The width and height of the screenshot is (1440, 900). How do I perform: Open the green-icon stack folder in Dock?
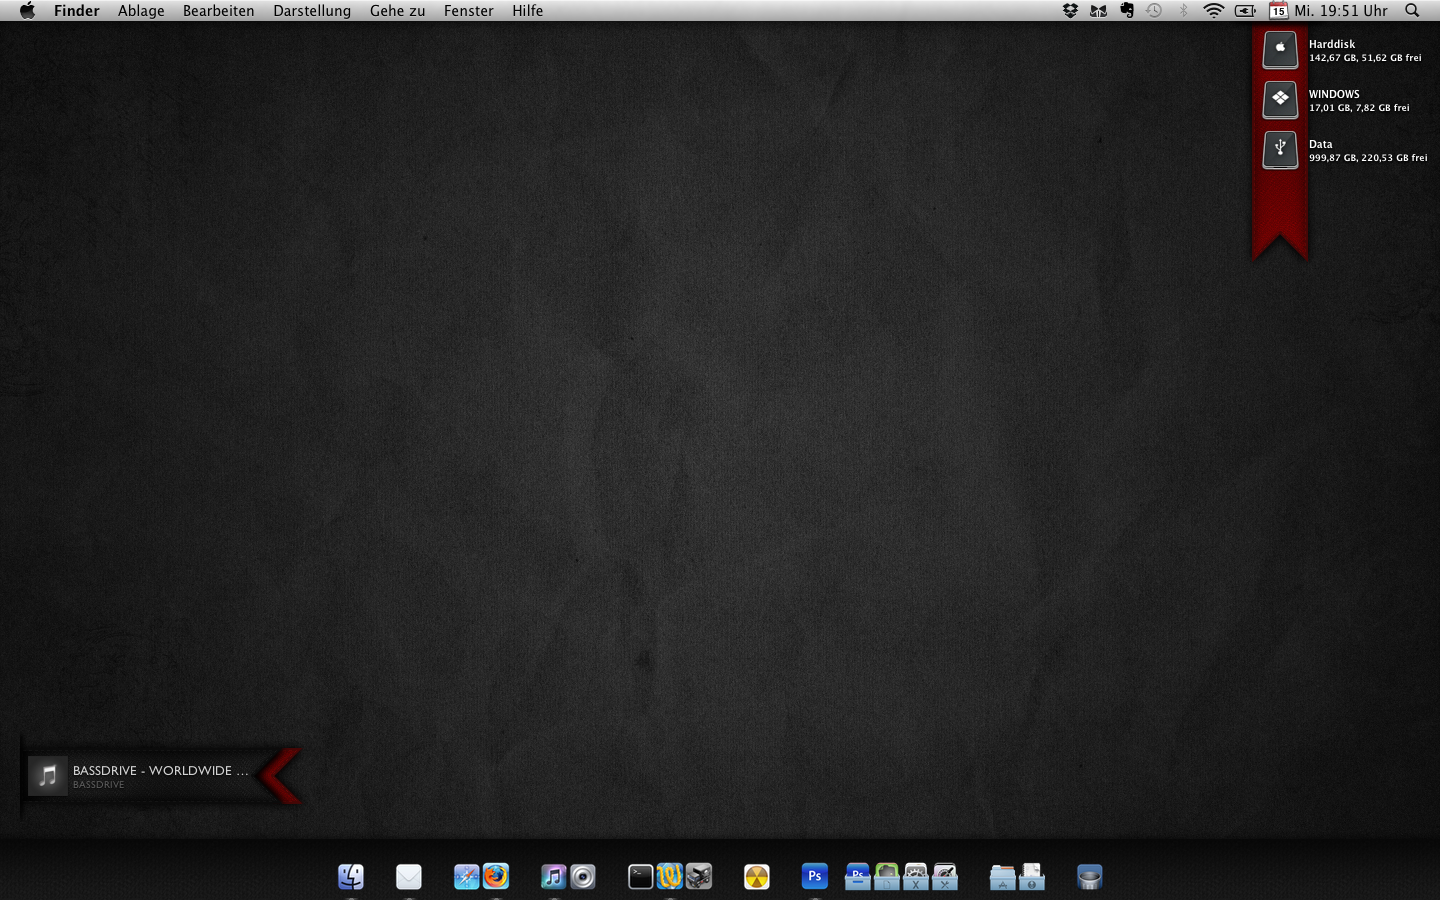point(887,877)
